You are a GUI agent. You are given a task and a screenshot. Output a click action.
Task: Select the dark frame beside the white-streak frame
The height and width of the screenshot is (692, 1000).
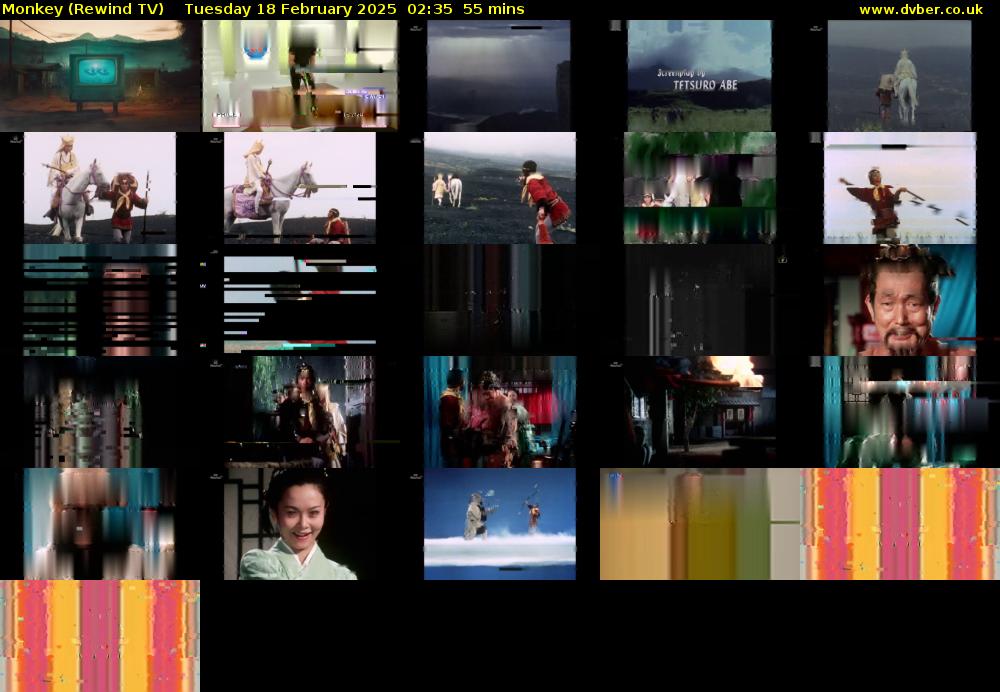pyautogui.click(x=500, y=300)
